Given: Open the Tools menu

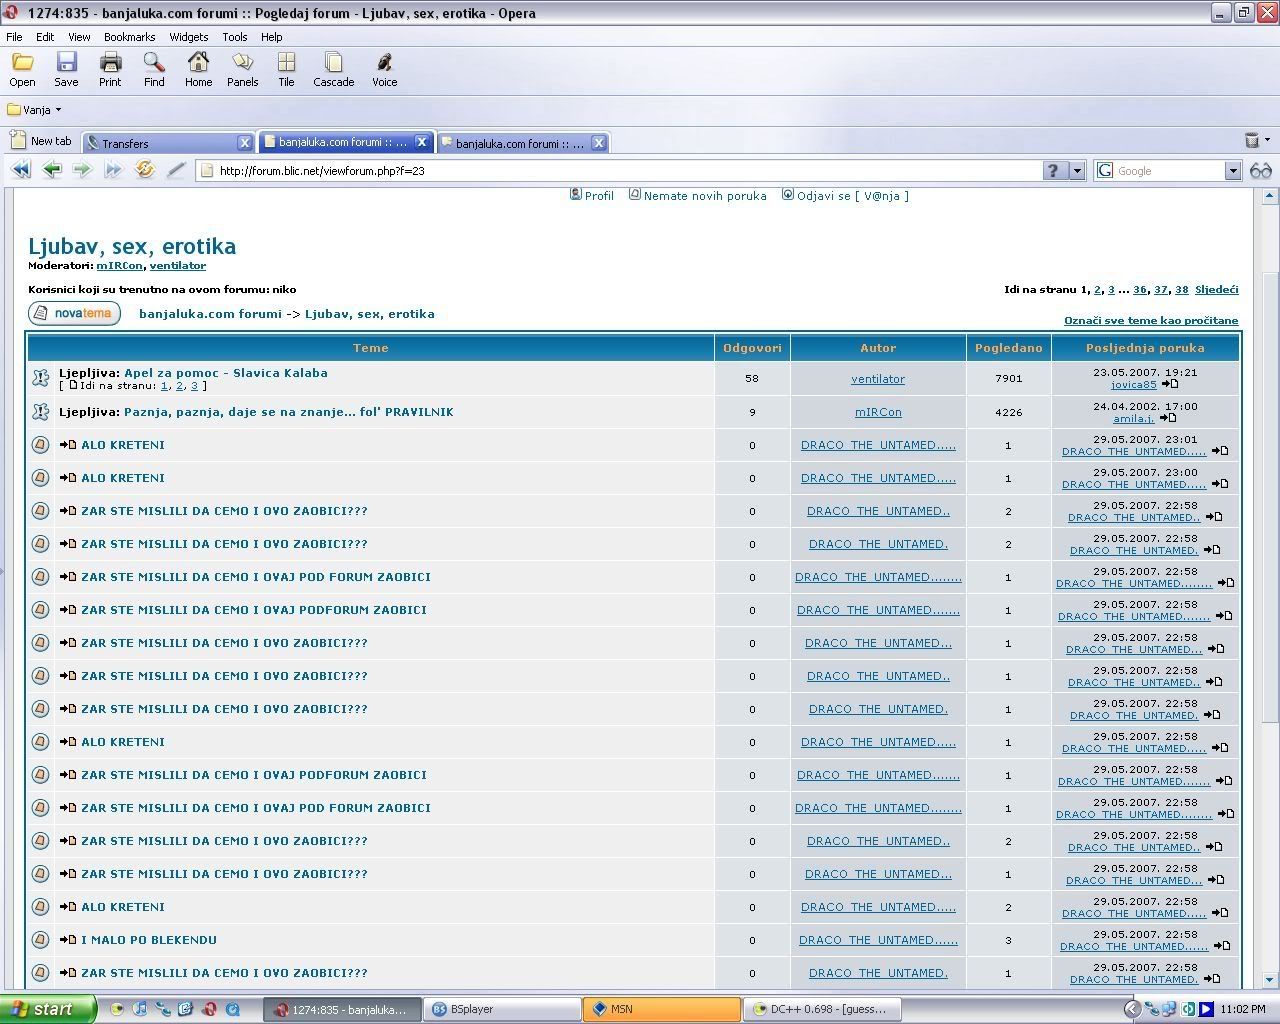Looking at the screenshot, I should pos(235,37).
